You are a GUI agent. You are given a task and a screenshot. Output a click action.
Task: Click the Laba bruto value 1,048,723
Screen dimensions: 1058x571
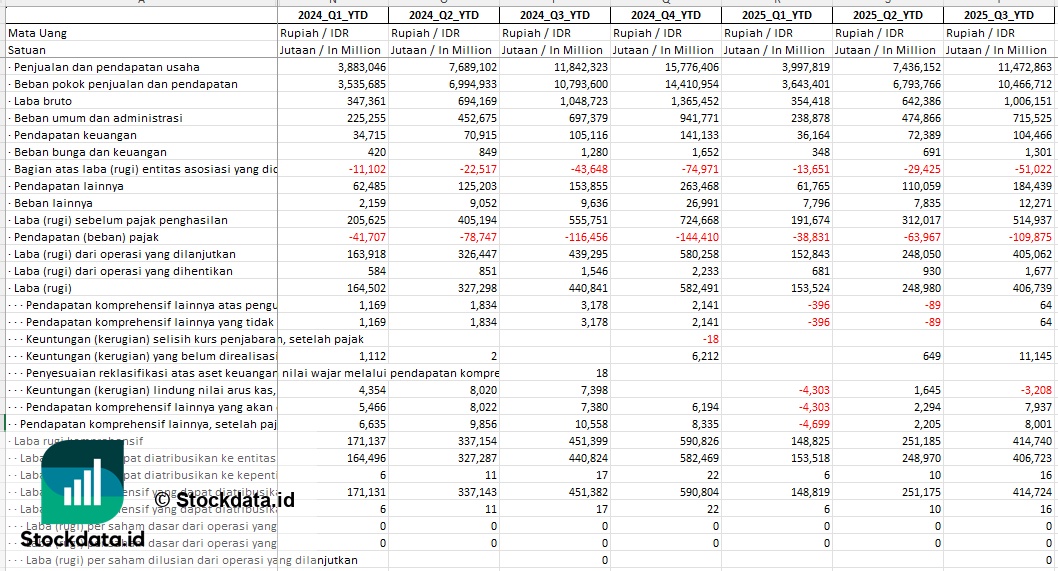tap(584, 101)
